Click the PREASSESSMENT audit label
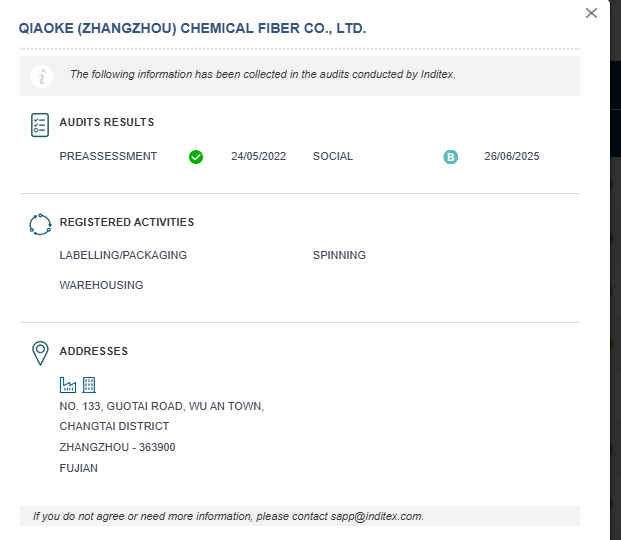 (108, 157)
